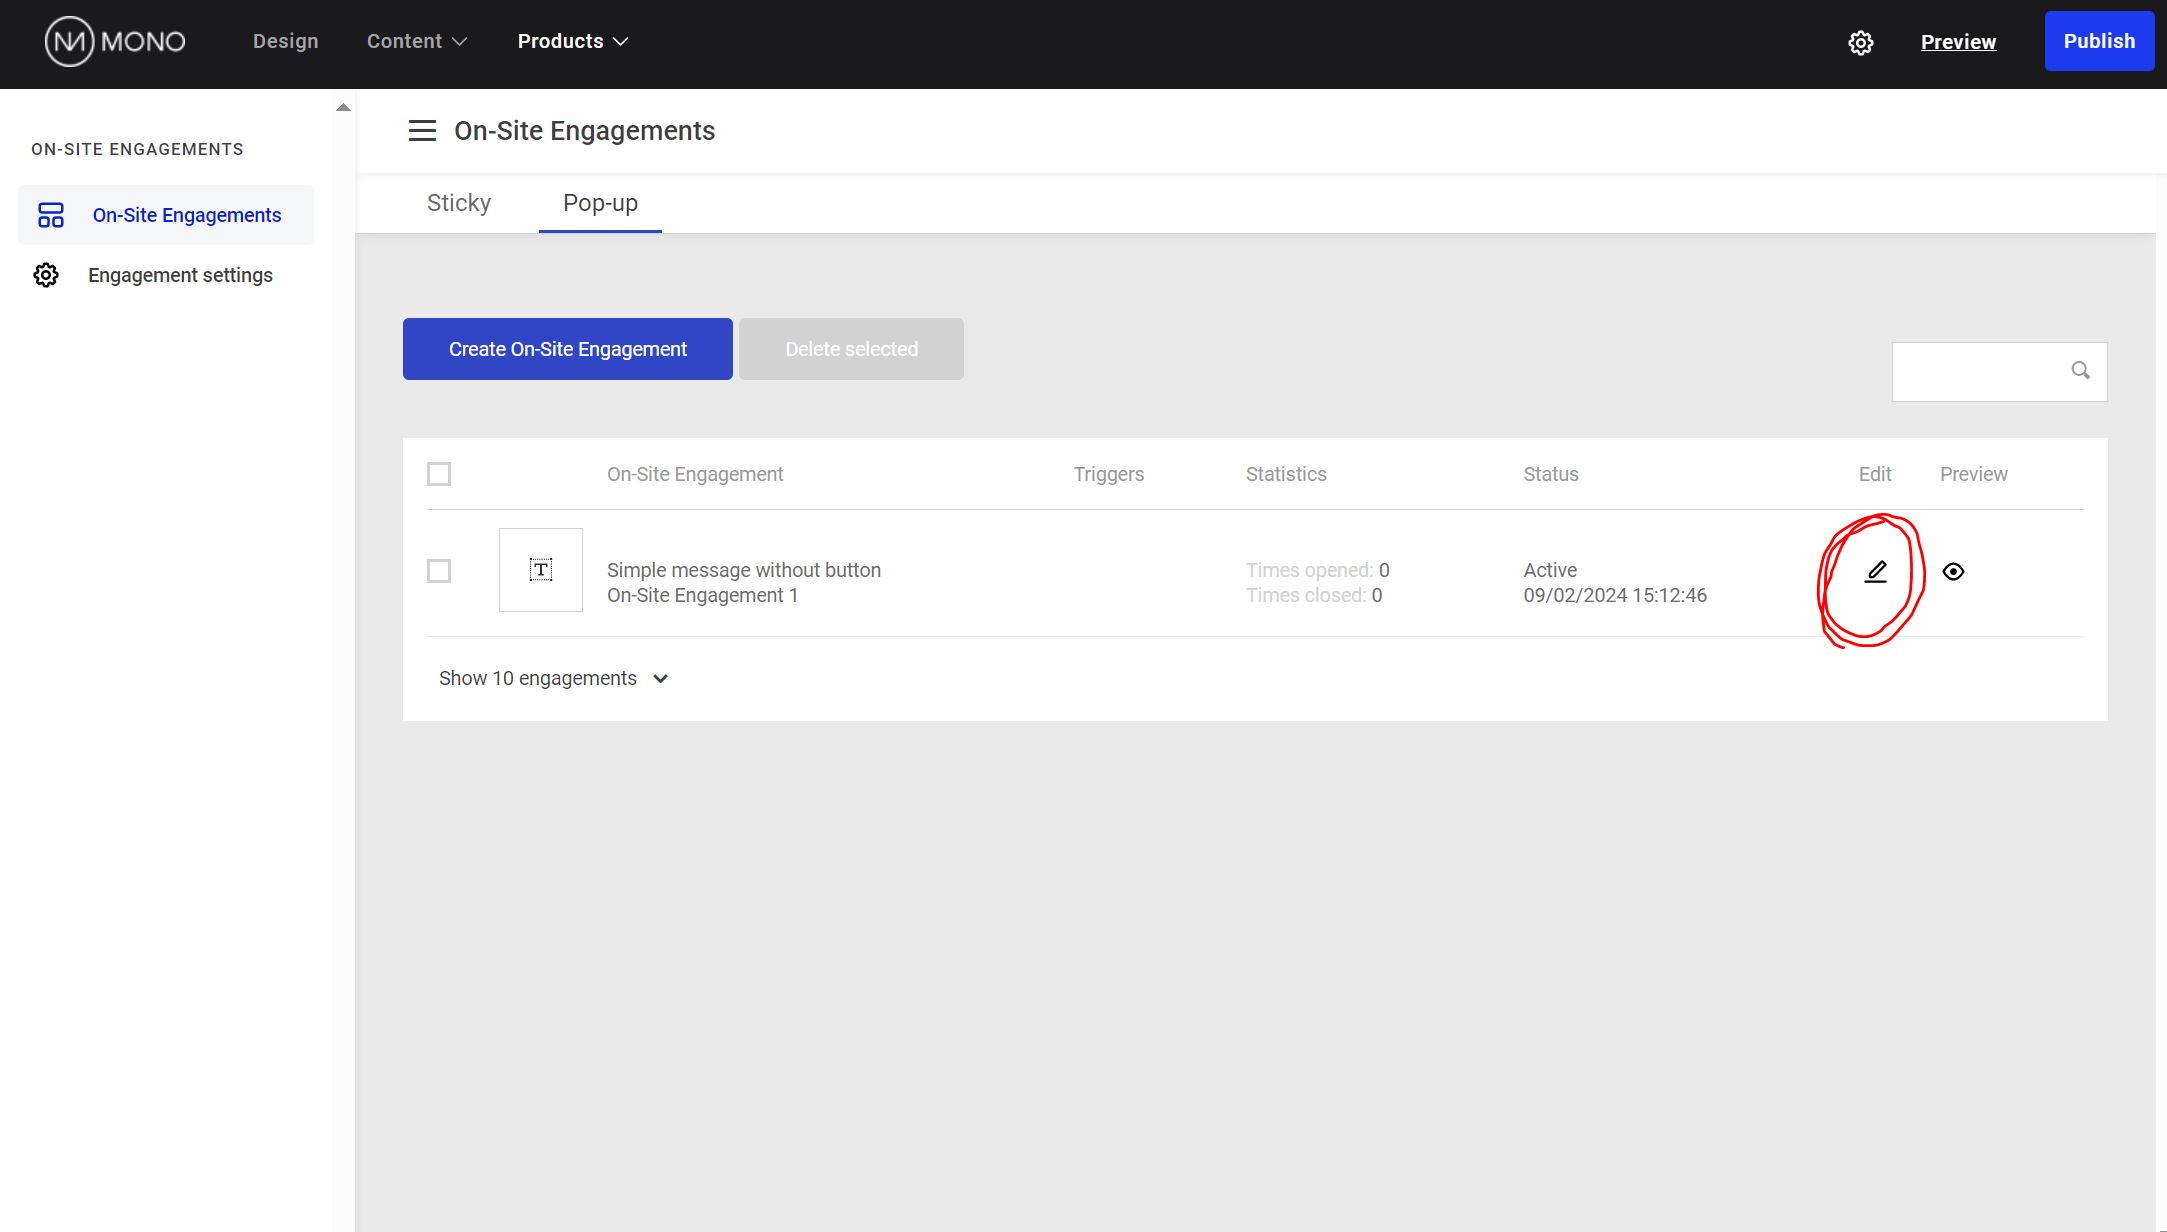Click the Status column header
This screenshot has width=2167, height=1232.
pyautogui.click(x=1551, y=474)
